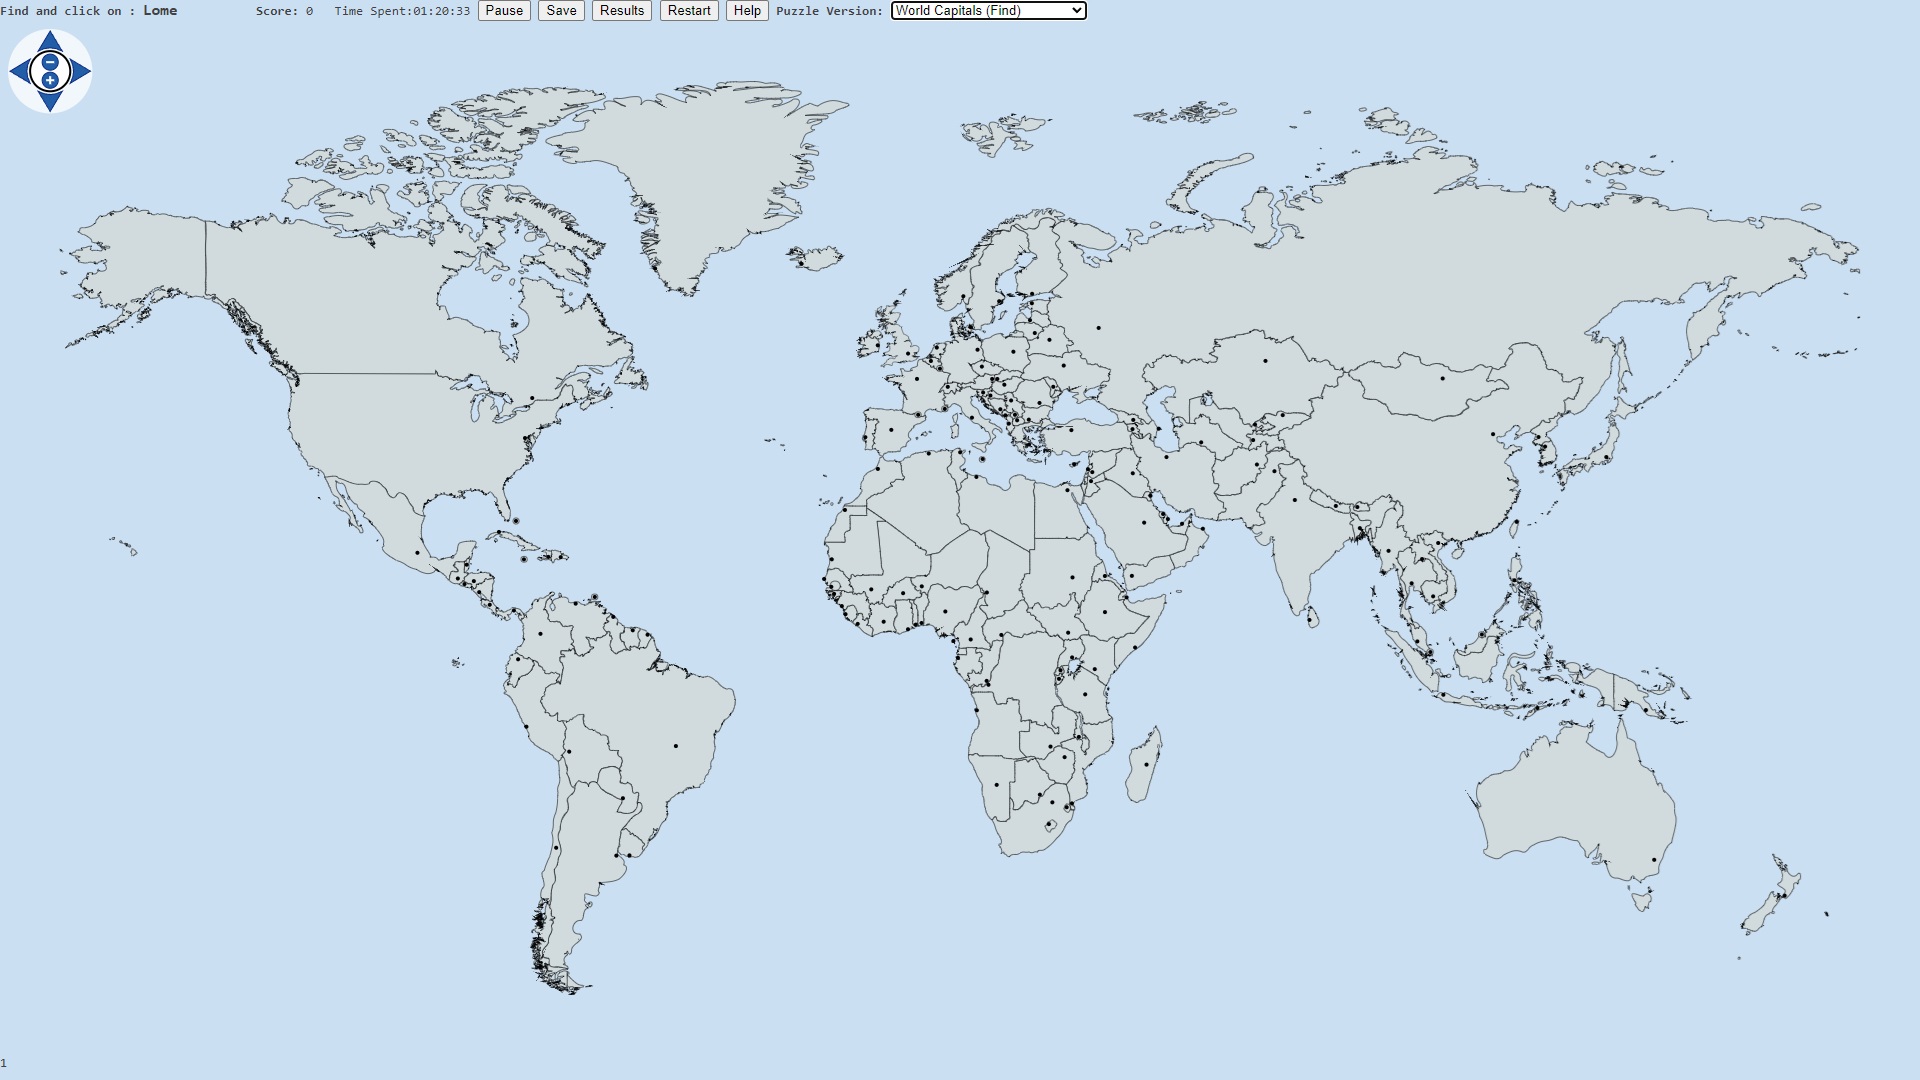Click the capital dot in Kazakhstan
1920x1080 pixels.
tap(1265, 361)
